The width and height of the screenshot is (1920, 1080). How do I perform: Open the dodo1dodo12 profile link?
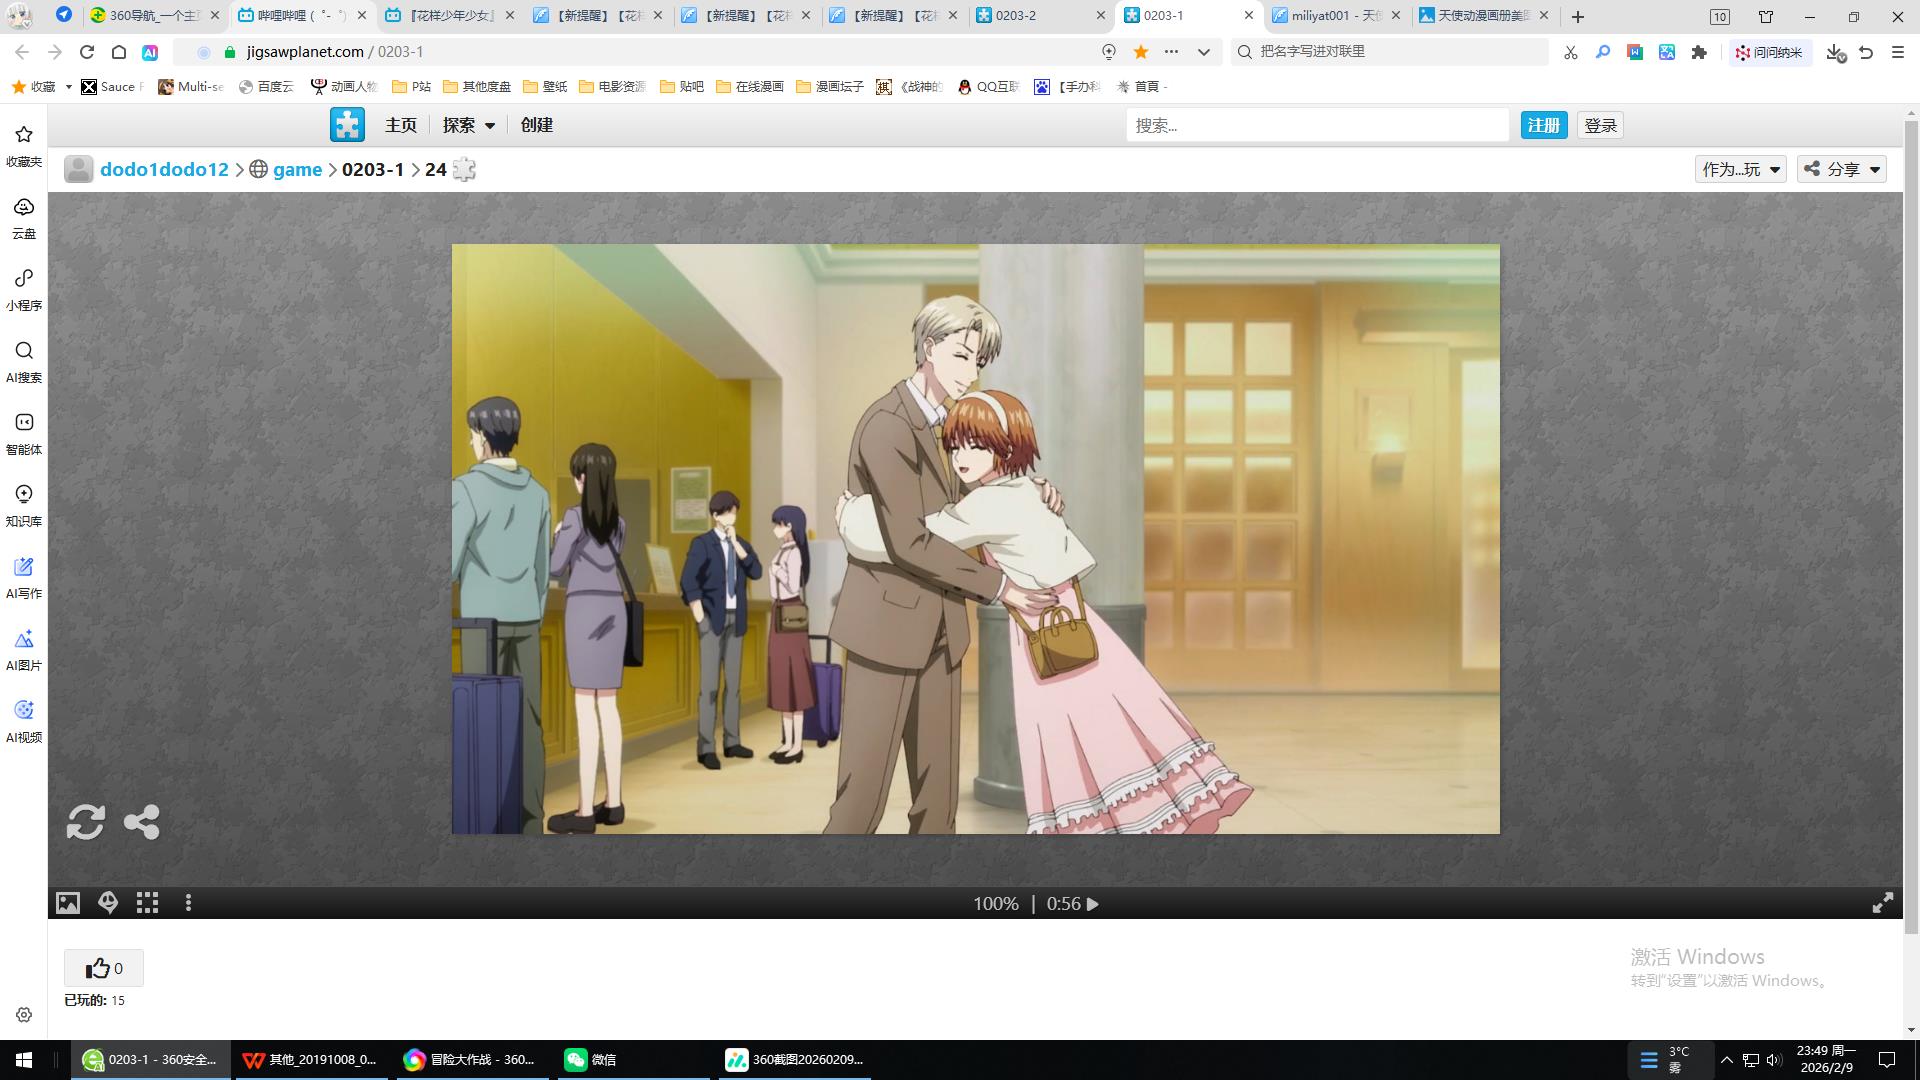click(x=164, y=169)
